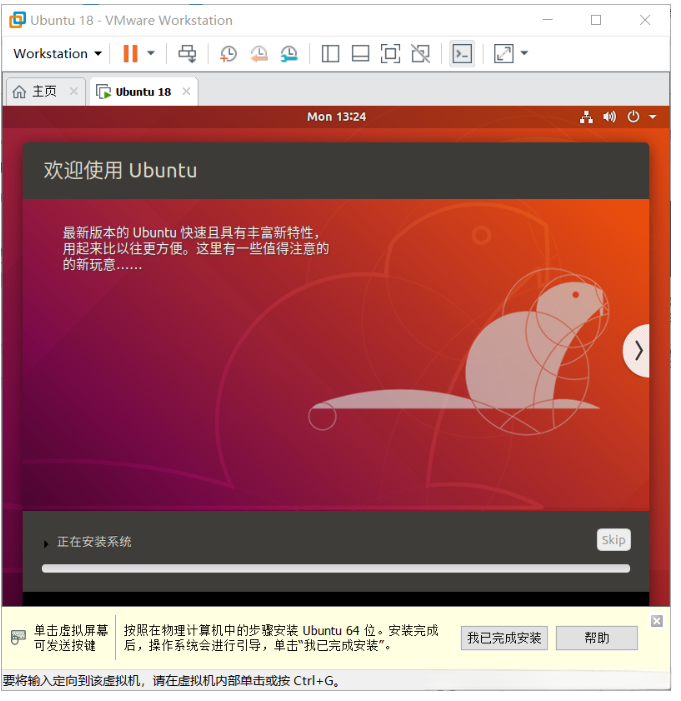681x701 pixels.
Task: Open the stretch display dropdown arrow
Action: [x=524, y=54]
